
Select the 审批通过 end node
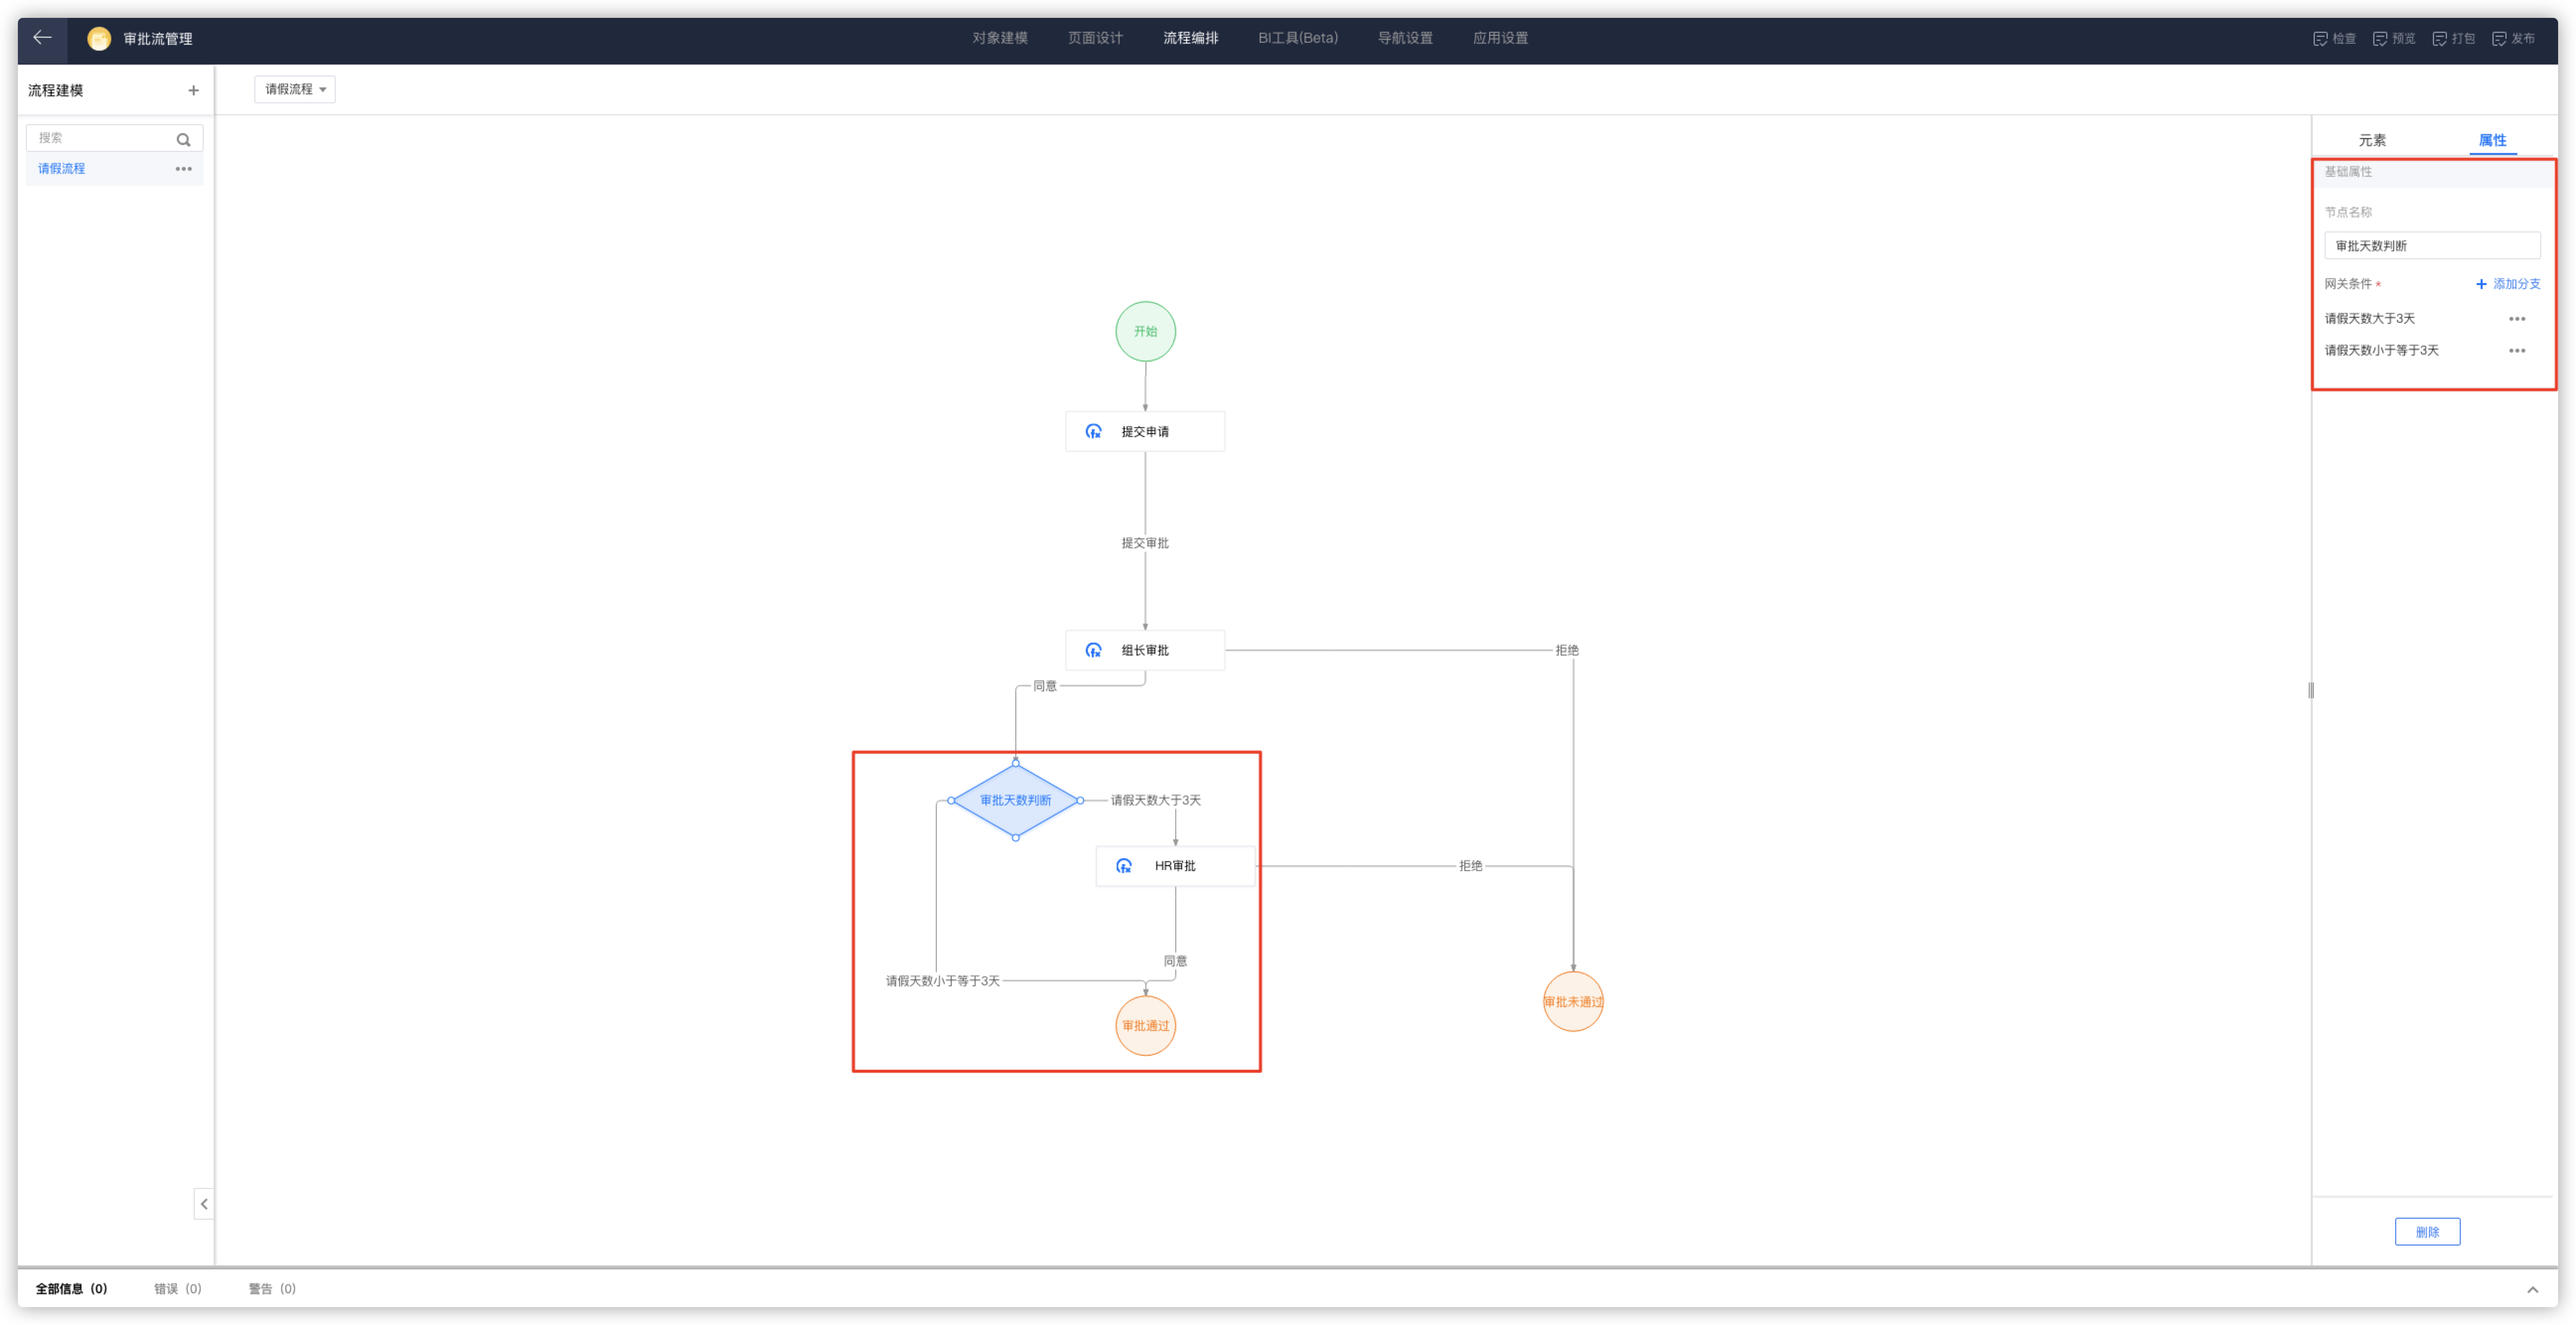[1145, 1025]
